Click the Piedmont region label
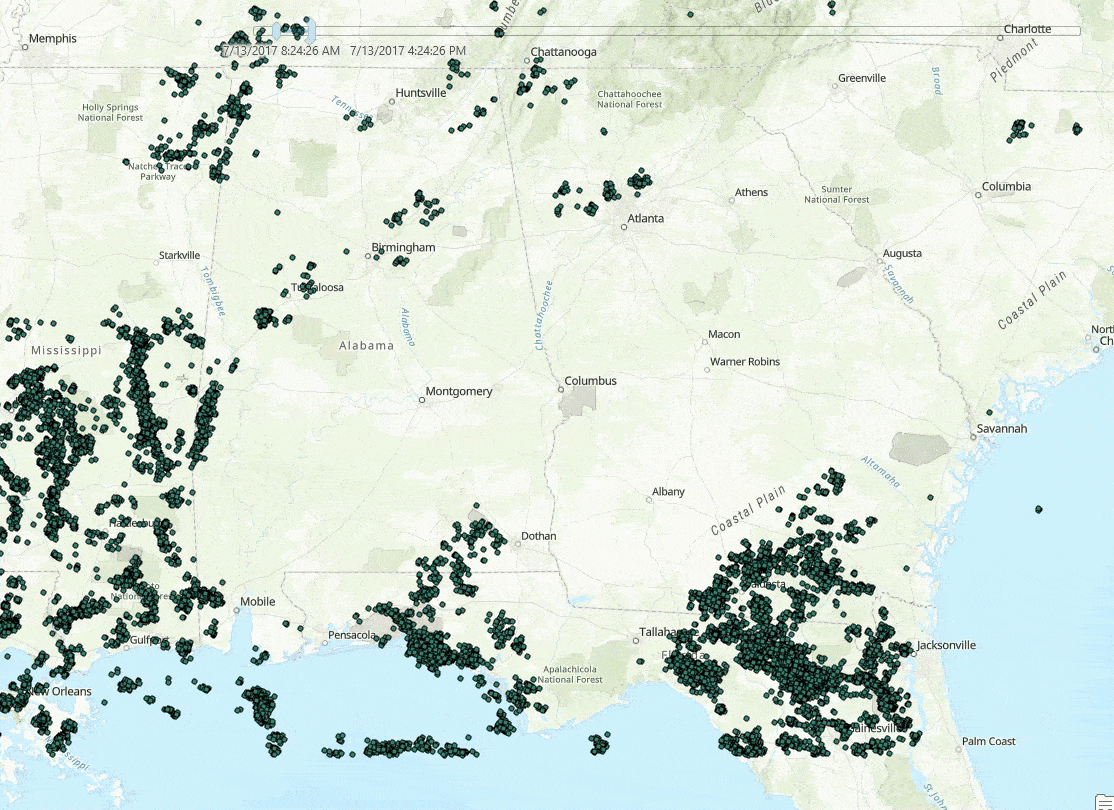The height and width of the screenshot is (810, 1114). (1014, 60)
